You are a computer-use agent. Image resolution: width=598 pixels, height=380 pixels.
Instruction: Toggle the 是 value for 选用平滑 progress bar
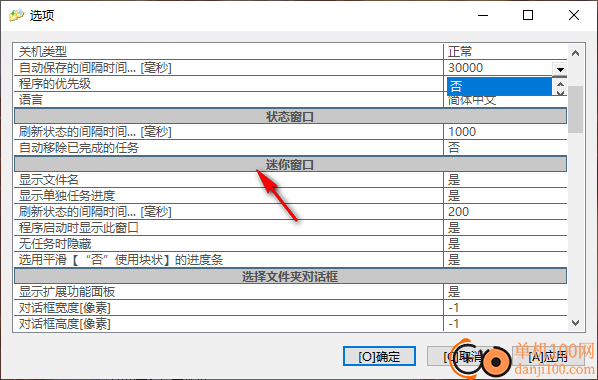click(454, 260)
